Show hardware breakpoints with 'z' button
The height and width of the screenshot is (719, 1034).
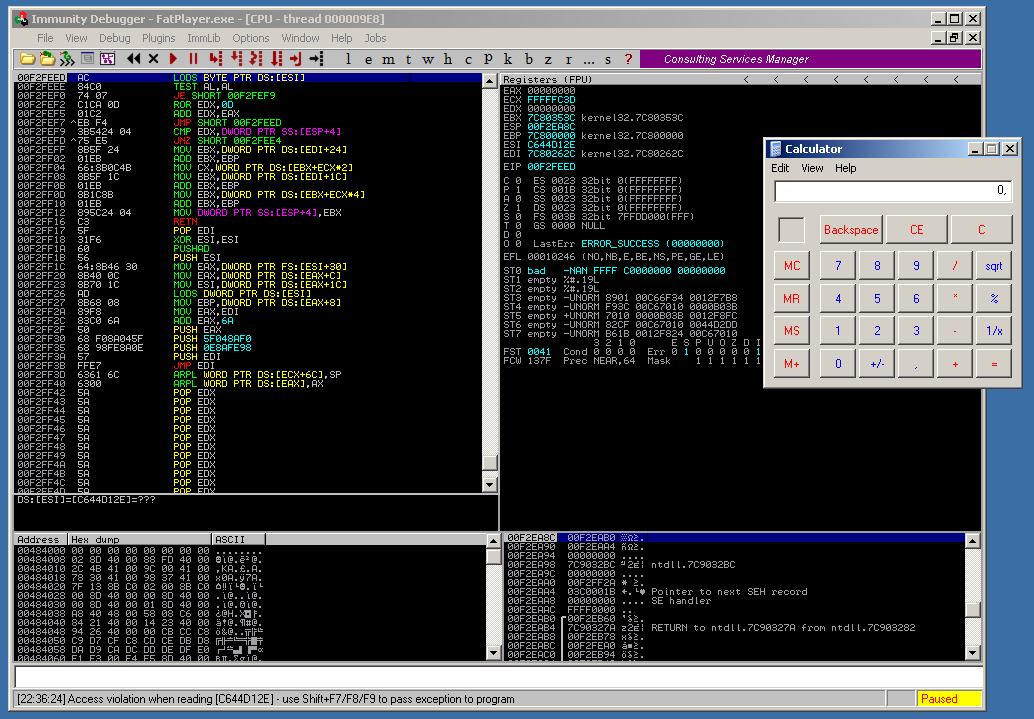tap(548, 59)
